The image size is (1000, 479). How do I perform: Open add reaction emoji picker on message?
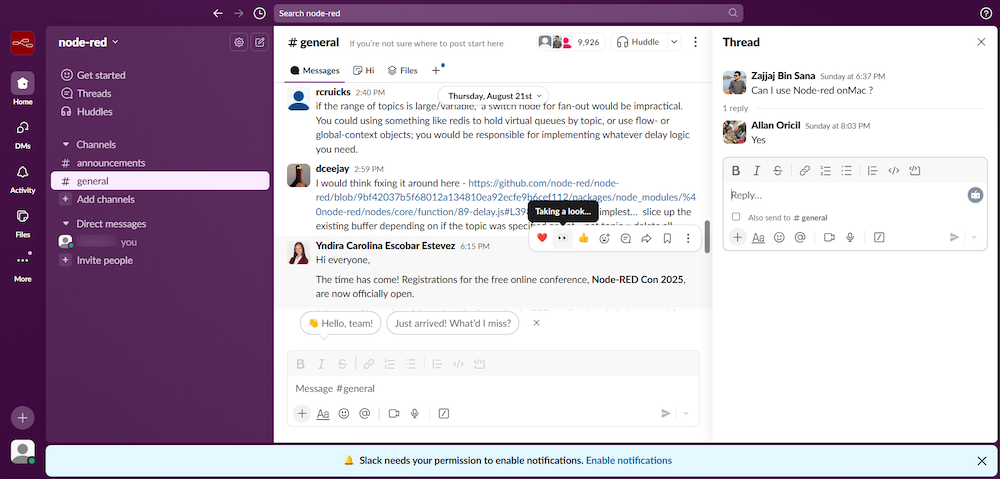pyautogui.click(x=605, y=238)
